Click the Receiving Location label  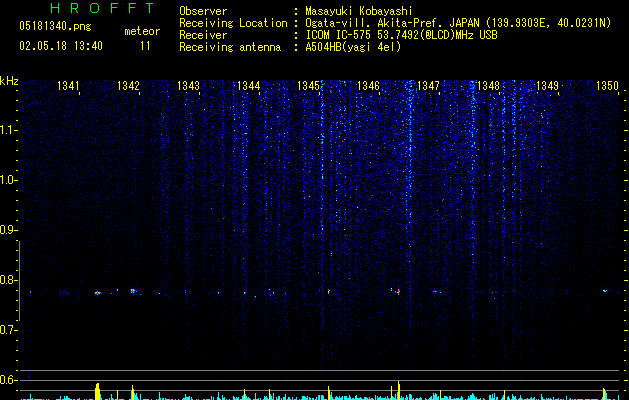pyautogui.click(x=233, y=23)
